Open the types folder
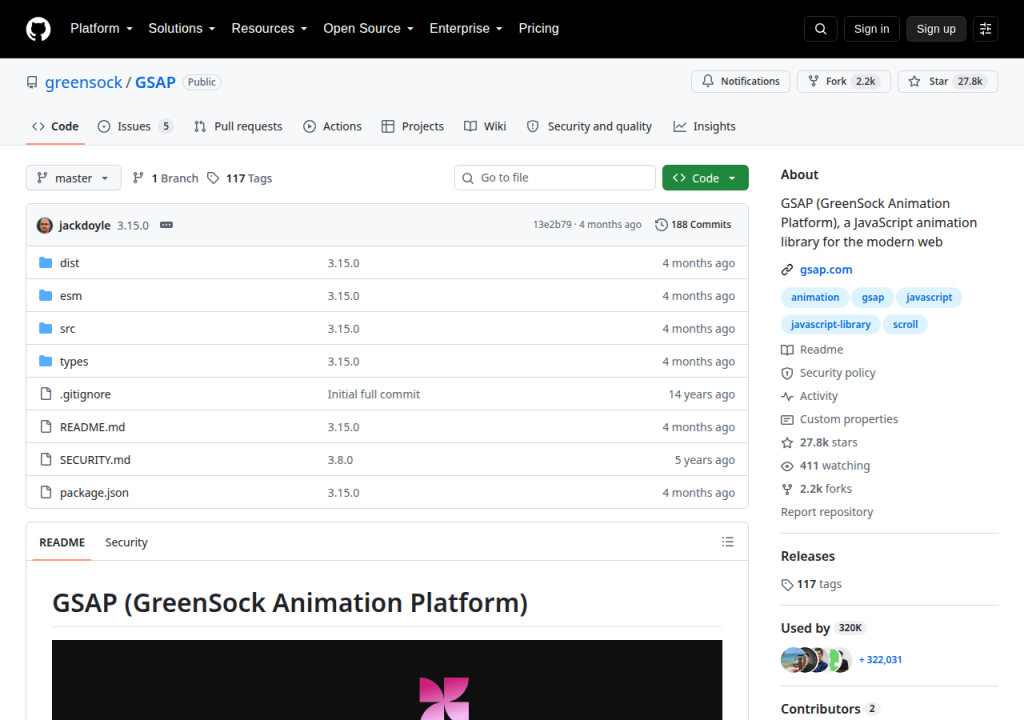The image size is (1024, 720). 74,361
